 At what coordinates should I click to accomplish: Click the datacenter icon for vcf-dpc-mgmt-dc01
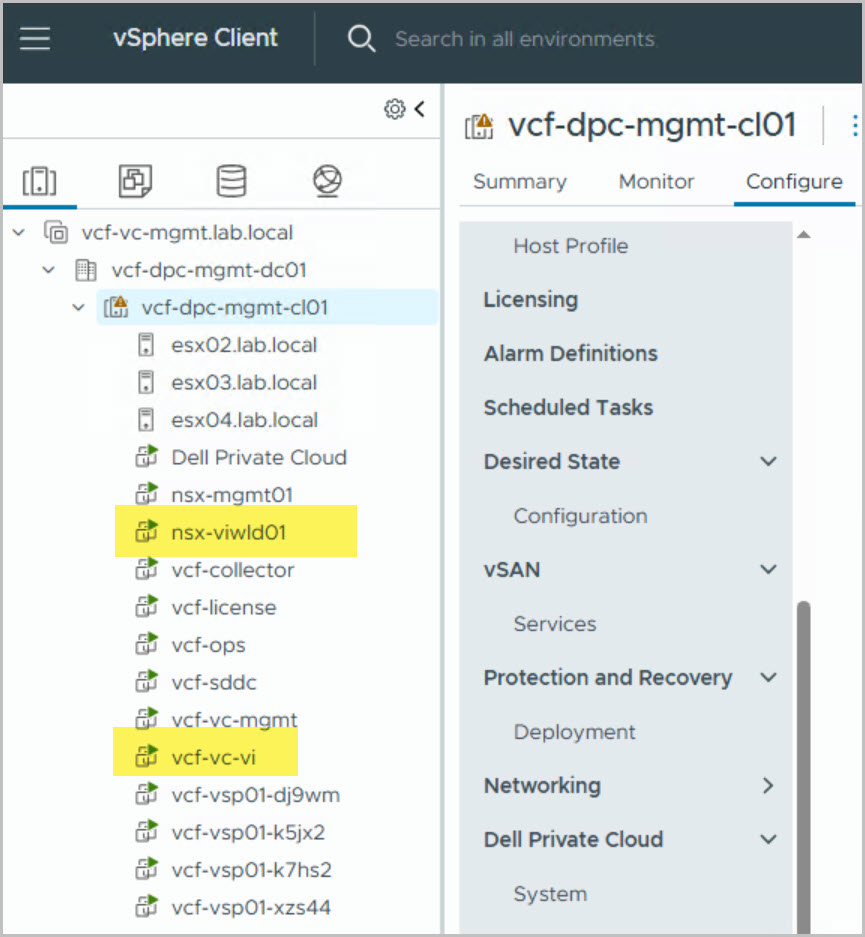pyautogui.click(x=85, y=270)
